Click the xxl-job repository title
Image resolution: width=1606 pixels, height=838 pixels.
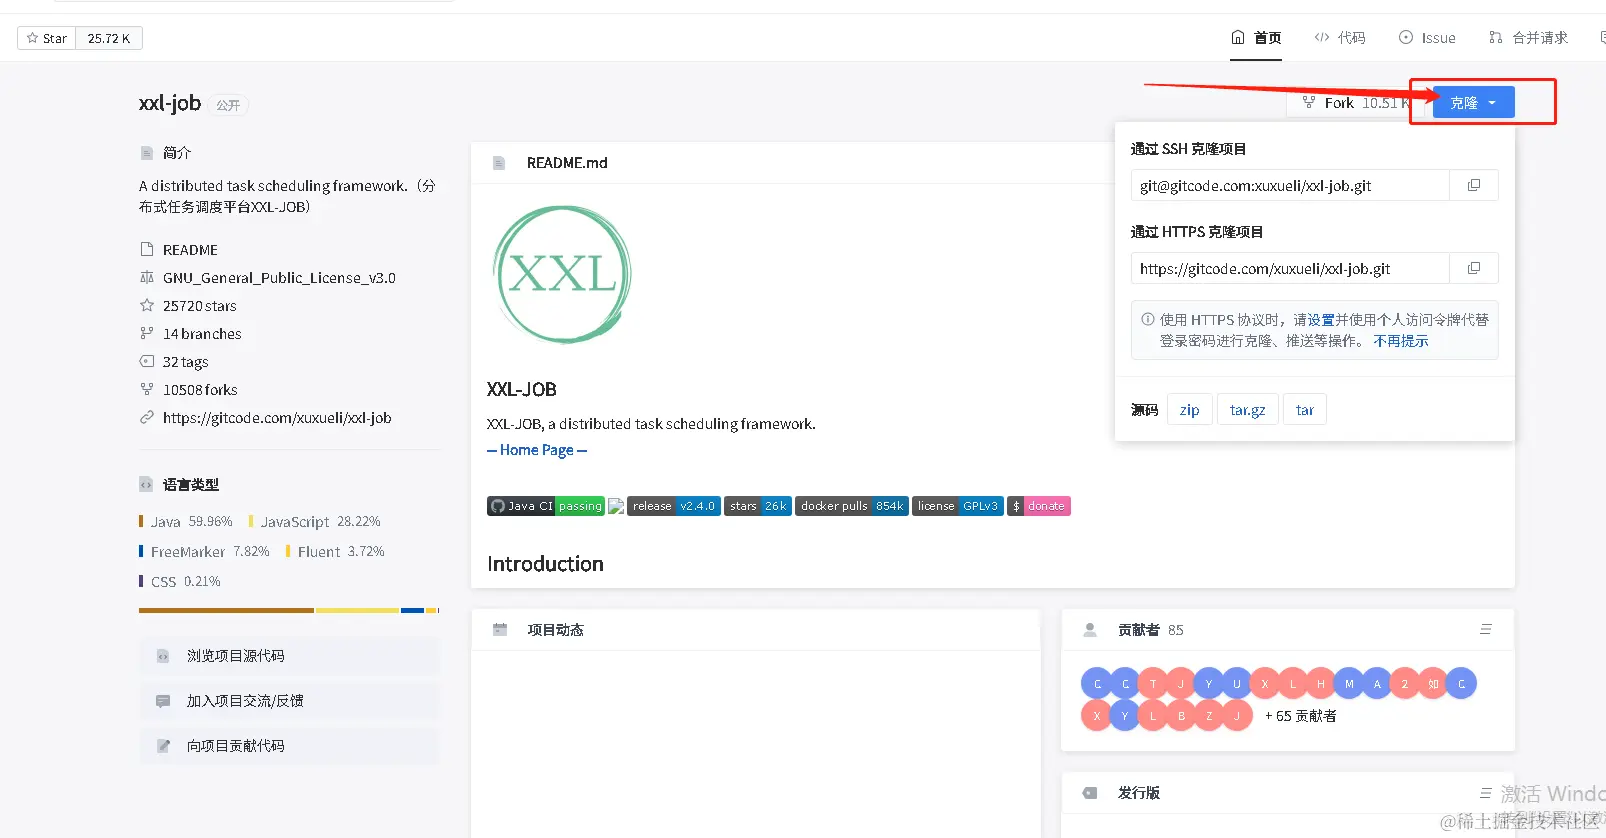(x=170, y=103)
